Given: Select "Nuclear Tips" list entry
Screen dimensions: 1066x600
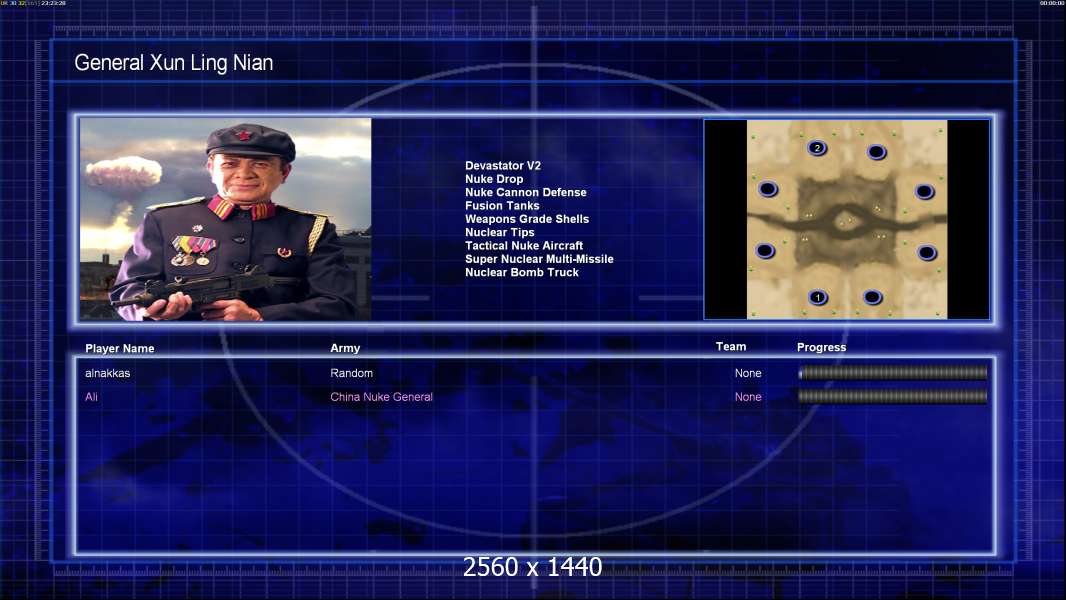Looking at the screenshot, I should (500, 232).
